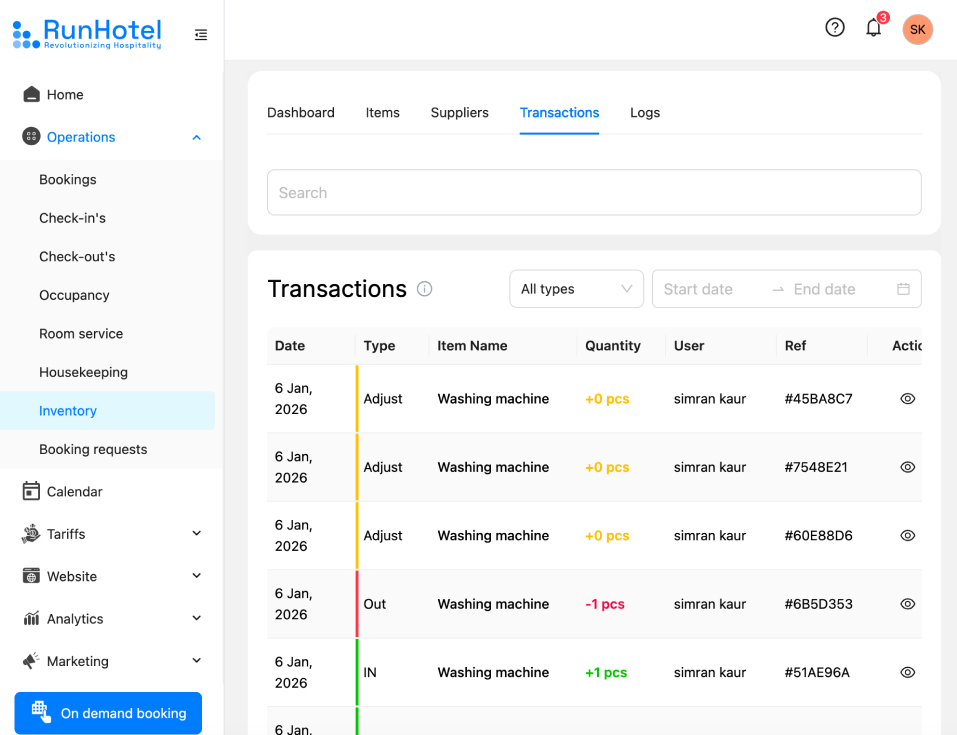The width and height of the screenshot is (957, 735).
Task: Click the transactions Search box
Action: pyautogui.click(x=594, y=192)
